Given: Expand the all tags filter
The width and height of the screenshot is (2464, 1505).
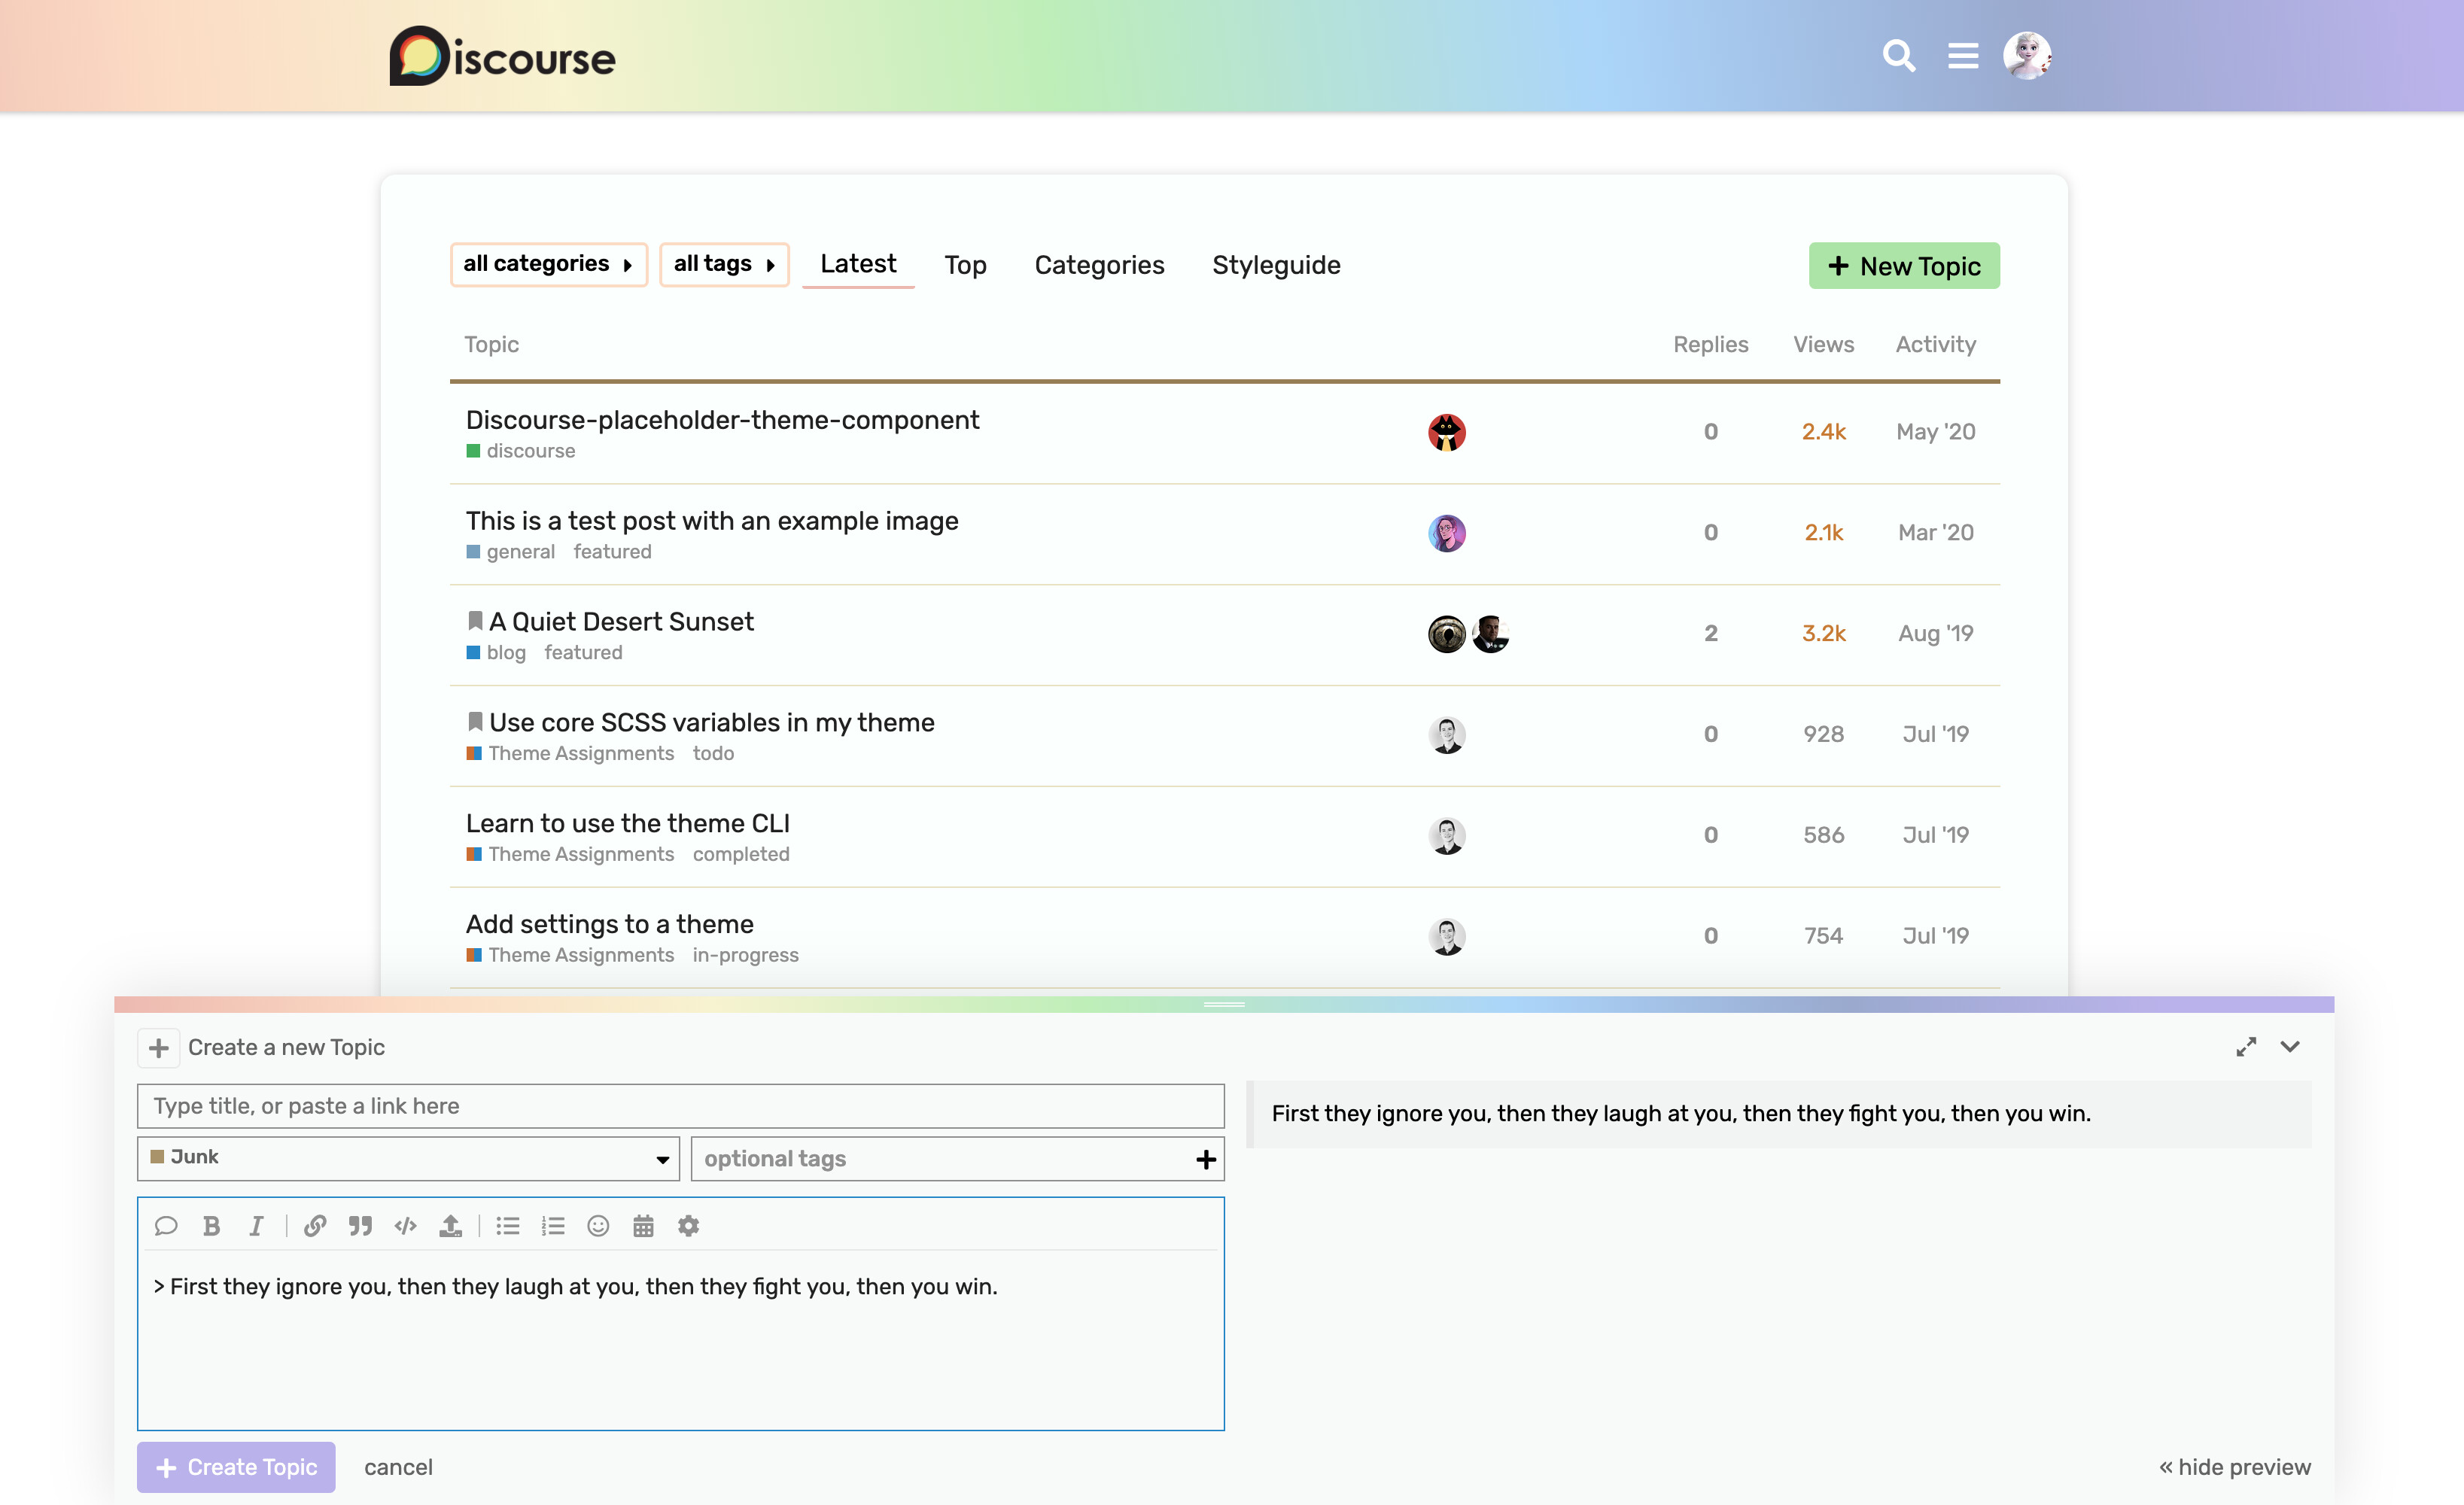Looking at the screenshot, I should (x=724, y=264).
